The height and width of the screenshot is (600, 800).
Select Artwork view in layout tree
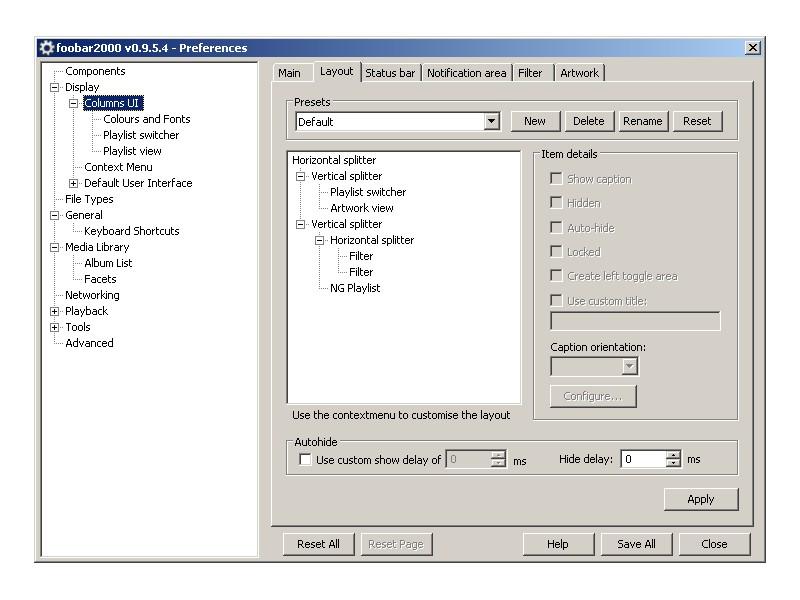362,208
